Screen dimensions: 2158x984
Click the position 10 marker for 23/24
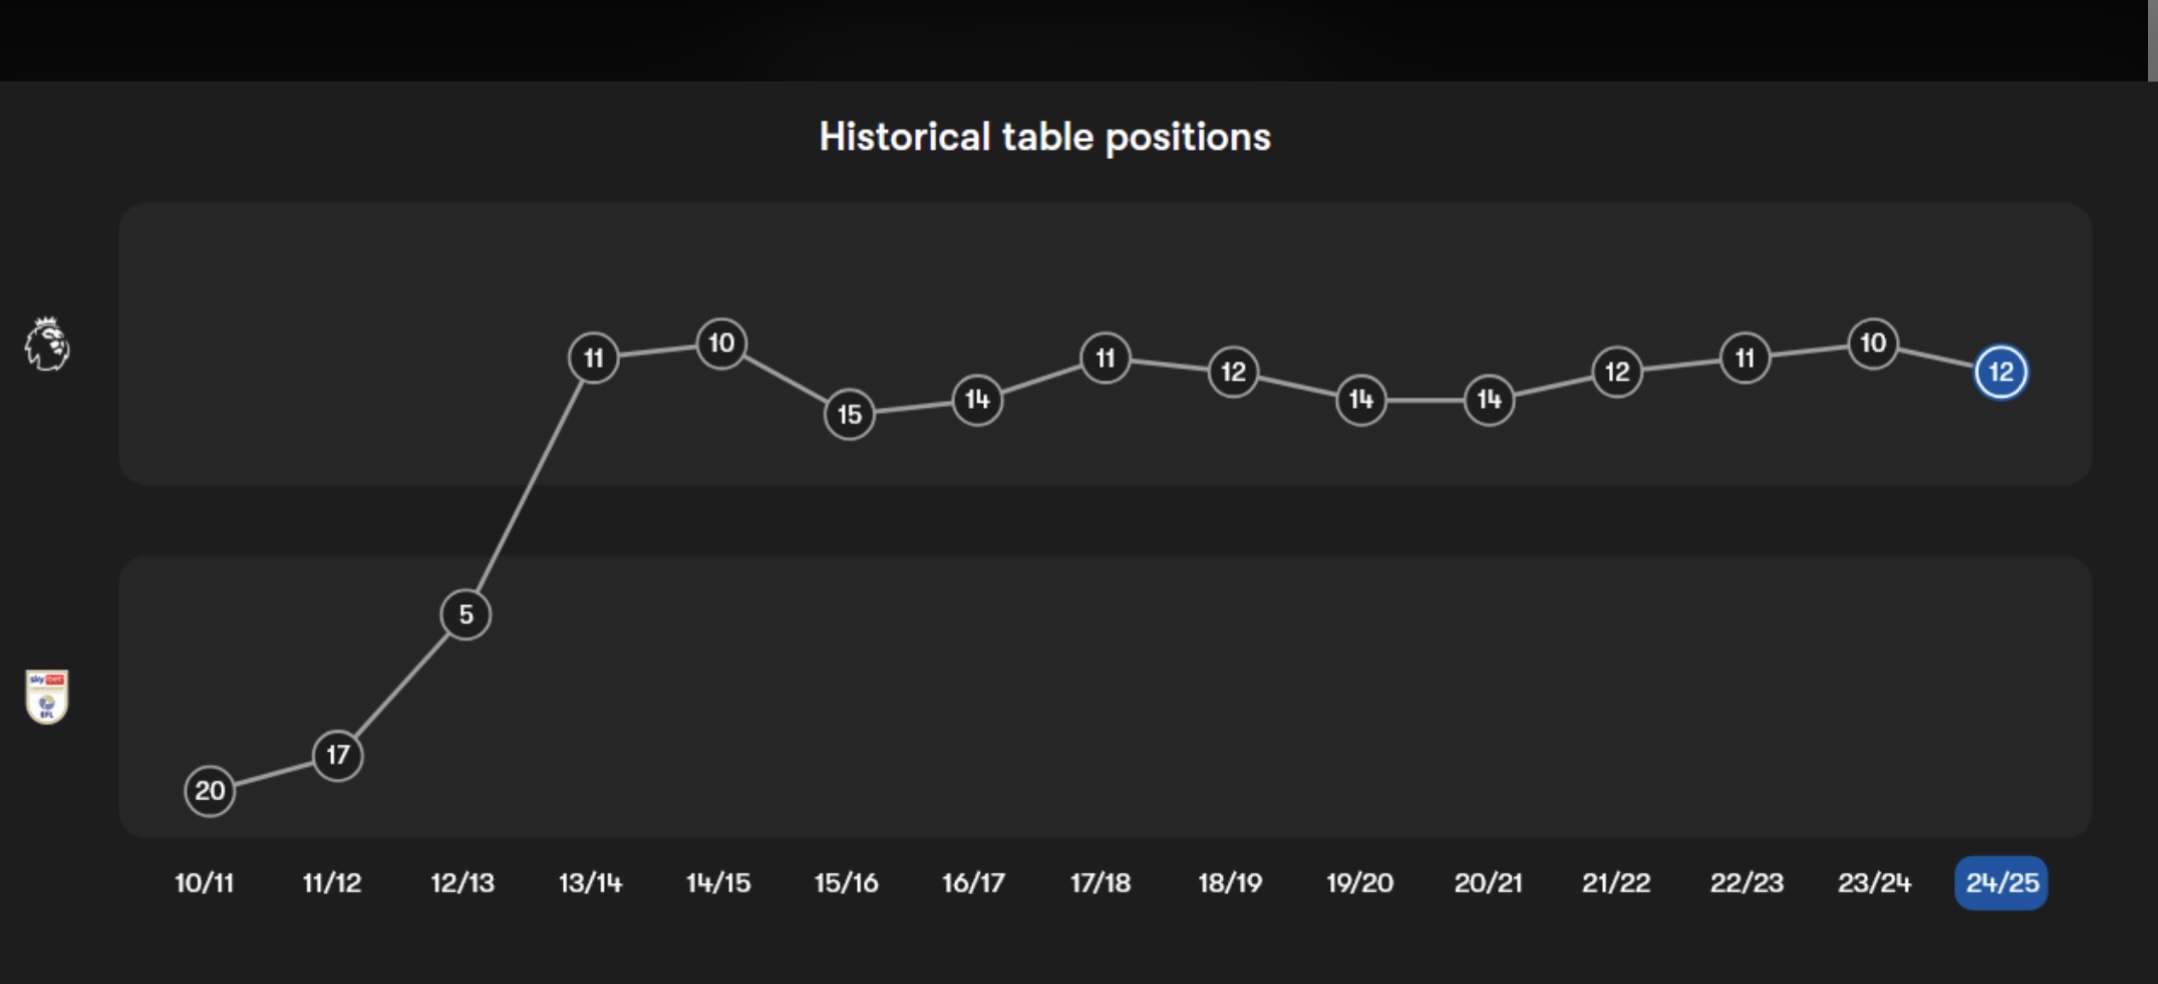point(1873,343)
